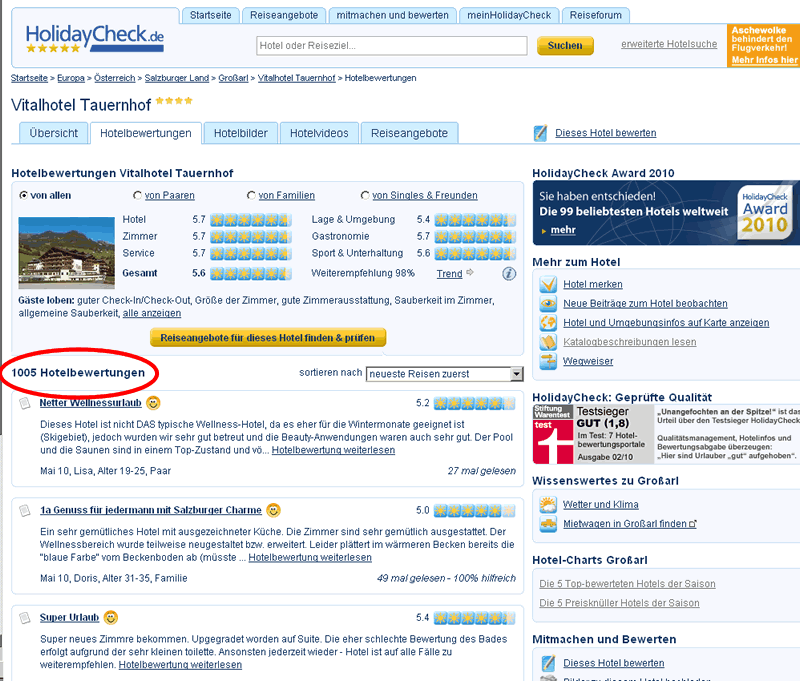
Task: Click the 'Mehr Infos hier' Aschewolke link
Action: [764, 60]
